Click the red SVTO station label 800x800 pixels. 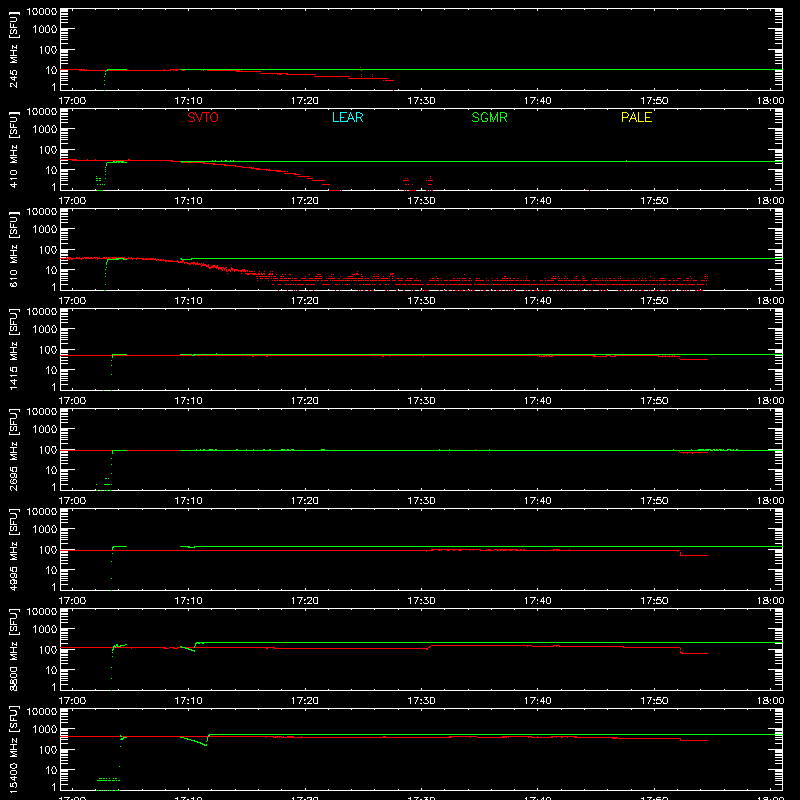point(203,117)
